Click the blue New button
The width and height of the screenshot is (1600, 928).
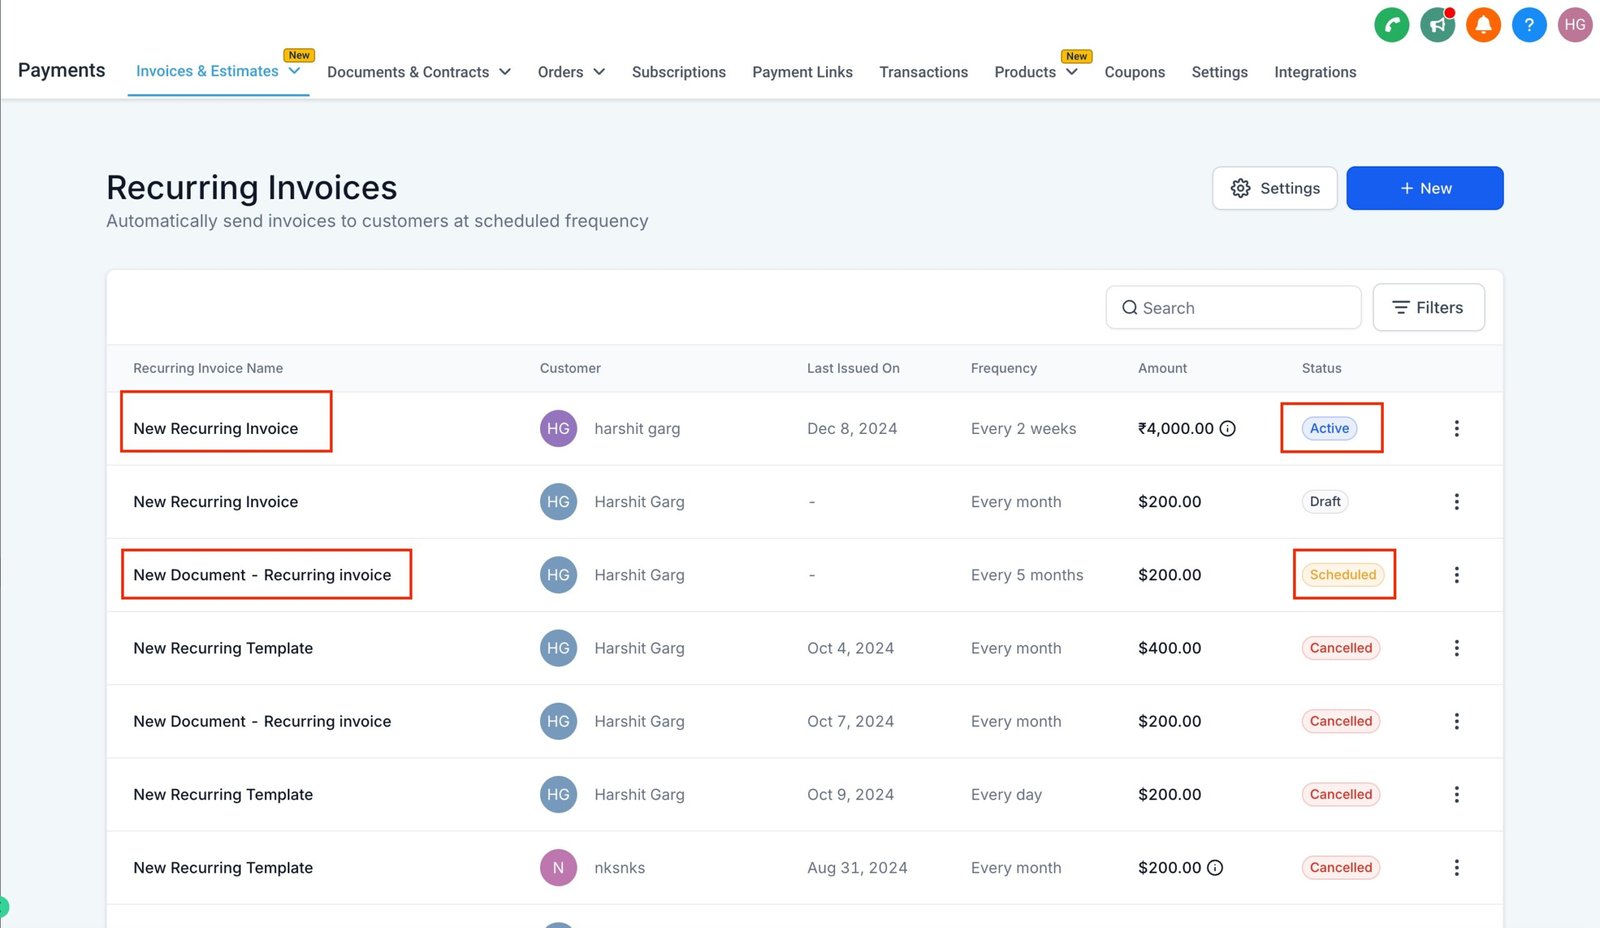click(x=1424, y=188)
